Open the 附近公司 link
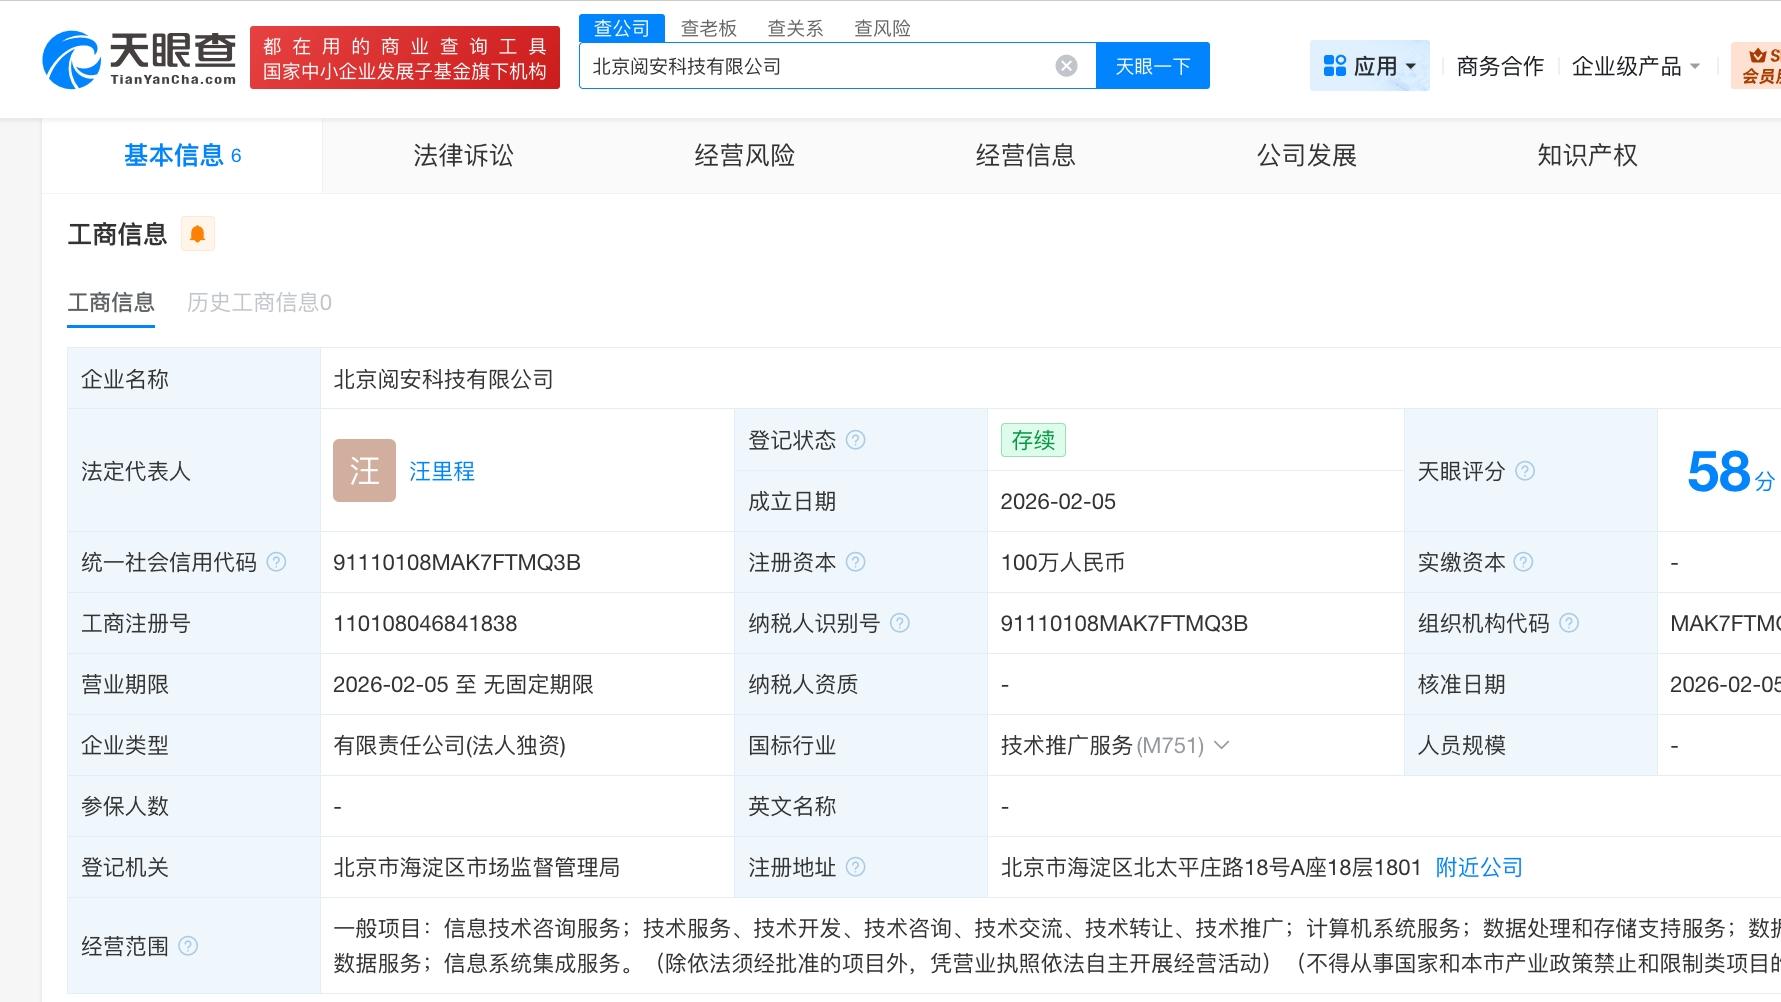 tap(1477, 867)
